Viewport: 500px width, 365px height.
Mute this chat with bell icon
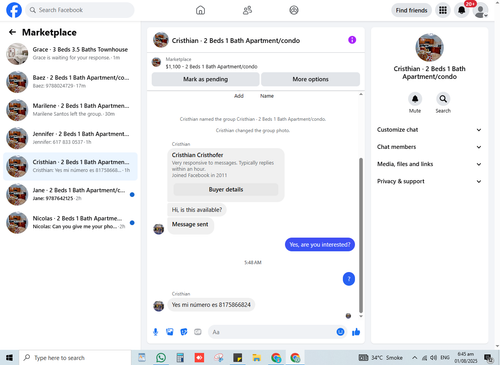(415, 99)
